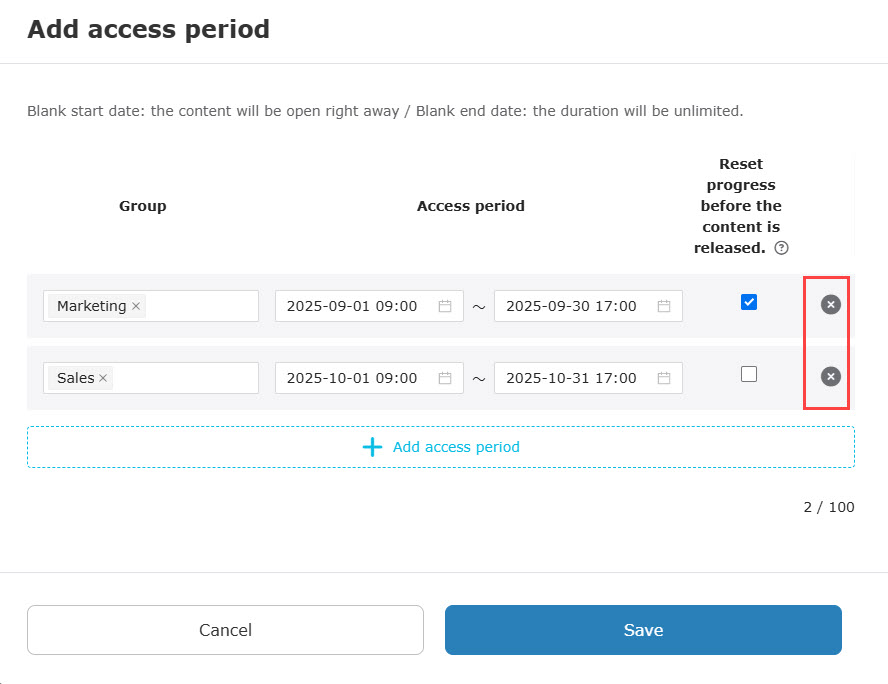Click the 2025-10-31 17:00 end date text
The width and height of the screenshot is (888, 684).
coord(571,378)
